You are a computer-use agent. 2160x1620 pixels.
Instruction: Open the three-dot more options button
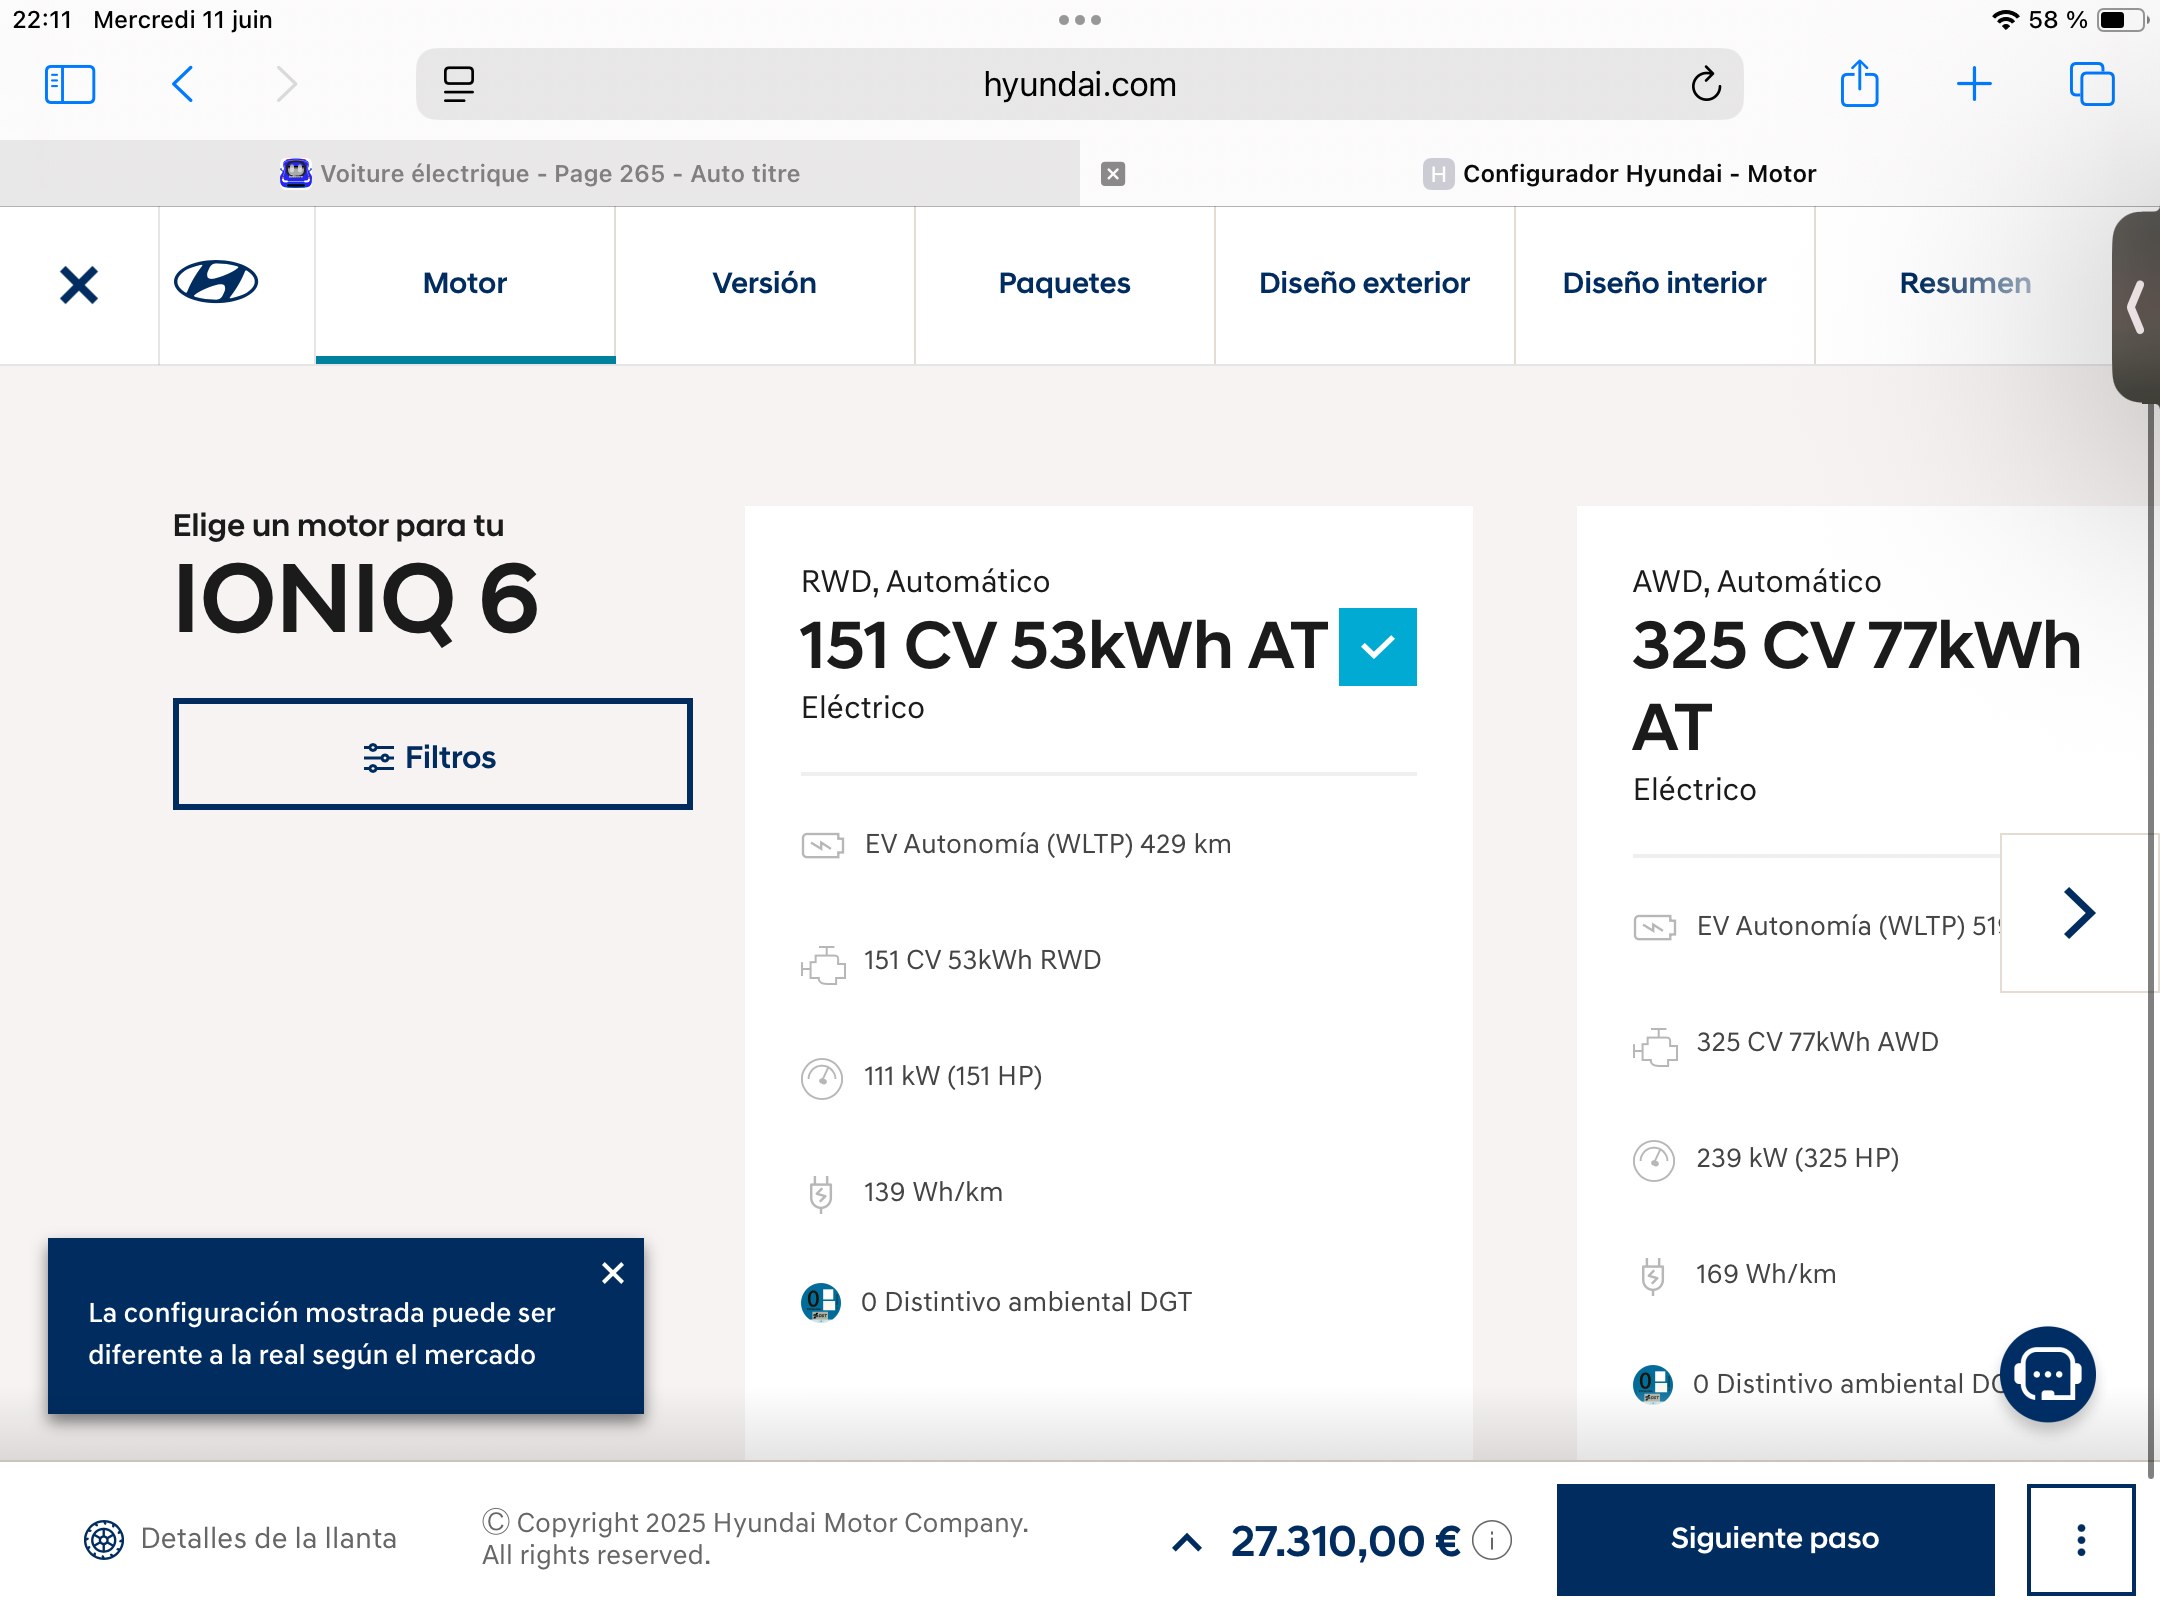point(2081,1540)
